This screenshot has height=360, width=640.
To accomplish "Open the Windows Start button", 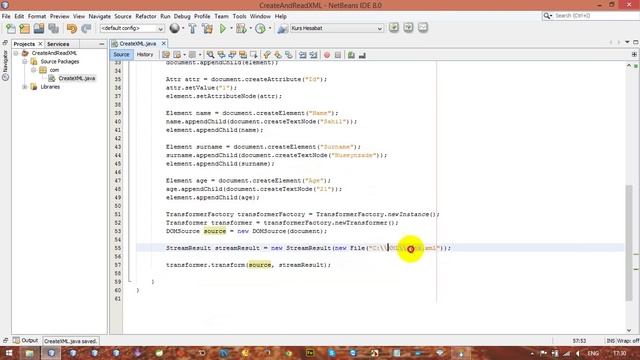I will pos(9,353).
